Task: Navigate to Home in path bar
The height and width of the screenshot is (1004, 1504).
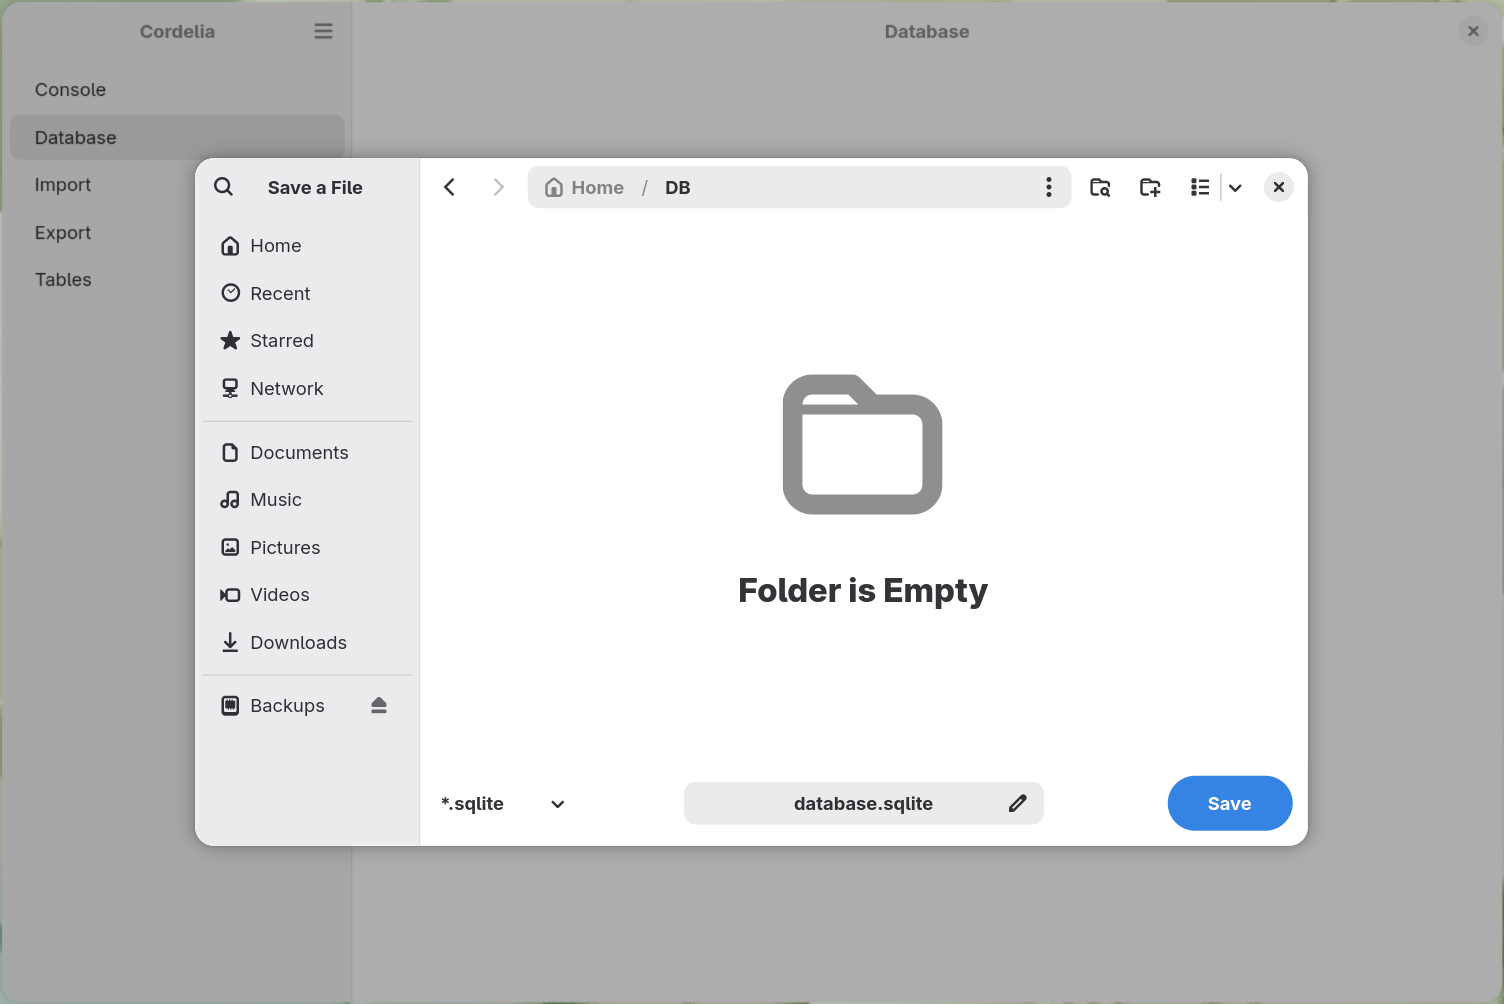Action: coord(584,187)
